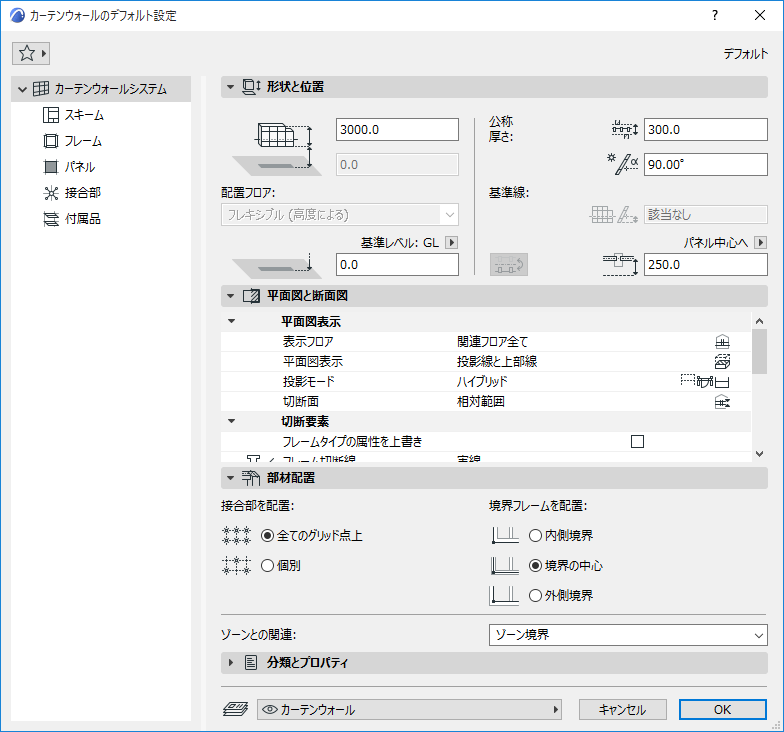Image resolution: width=784 pixels, height=732 pixels.
Task: Select the 接合部 page icon
Action: pyautogui.click(x=50, y=193)
